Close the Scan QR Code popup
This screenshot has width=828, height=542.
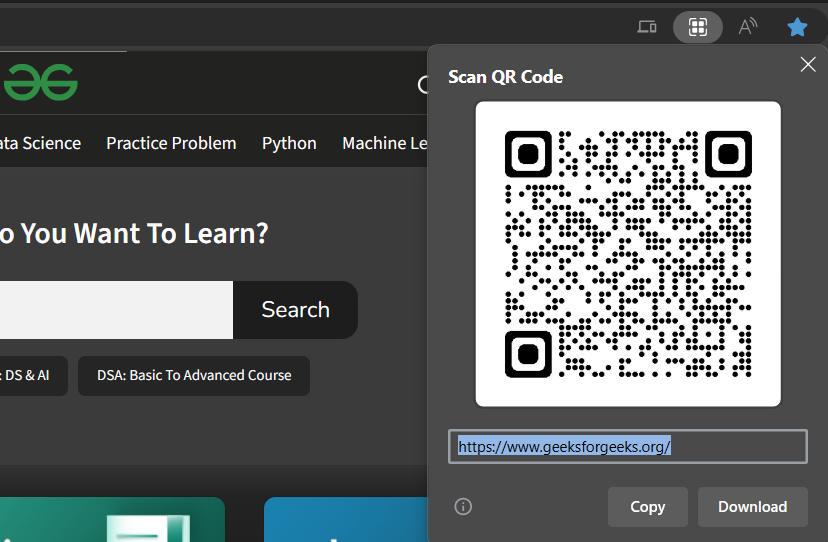(808, 64)
